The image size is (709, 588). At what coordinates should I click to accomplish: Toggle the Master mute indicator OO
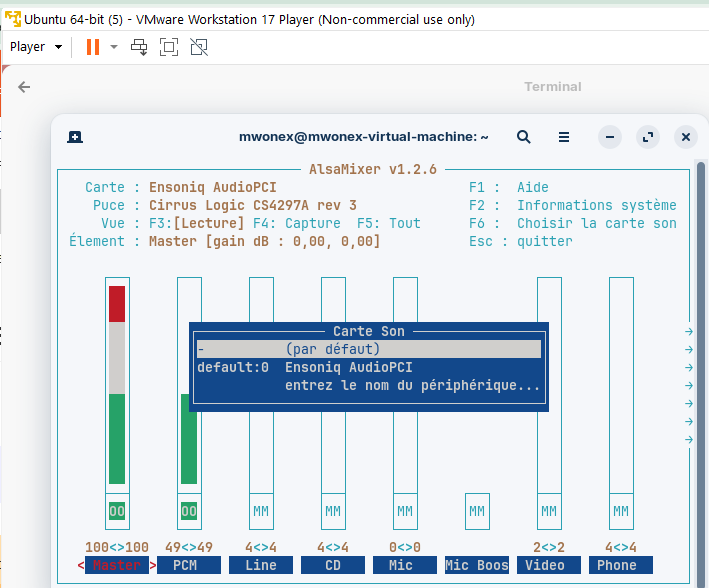pyautogui.click(x=117, y=511)
